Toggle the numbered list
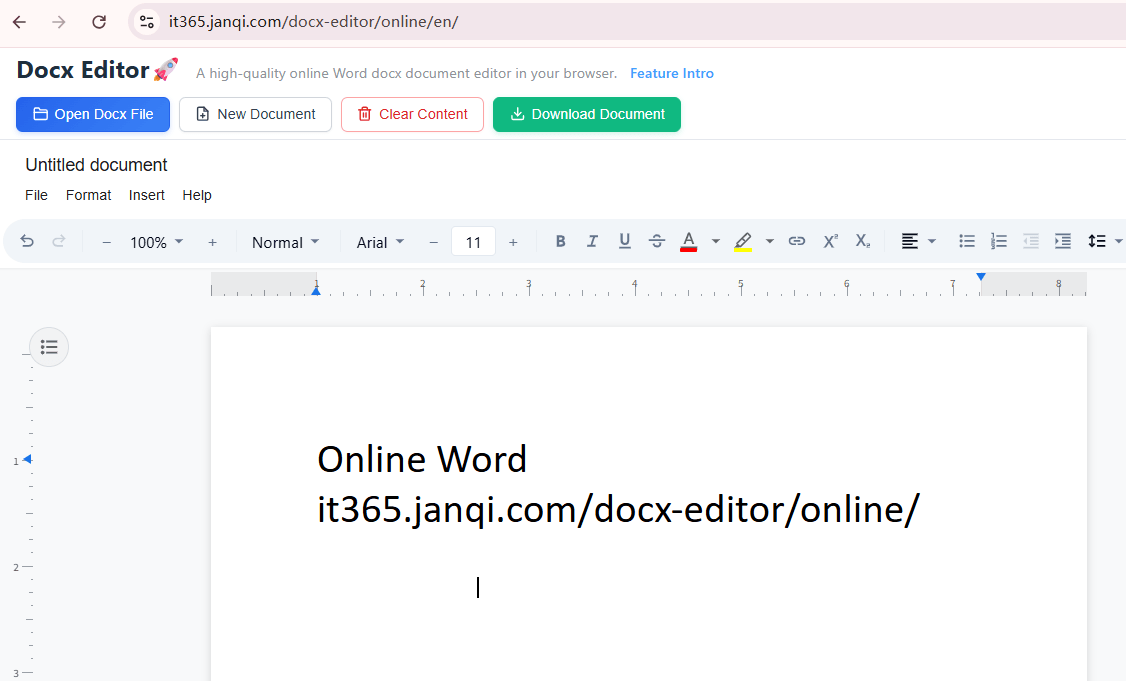The image size is (1126, 681). 999,241
